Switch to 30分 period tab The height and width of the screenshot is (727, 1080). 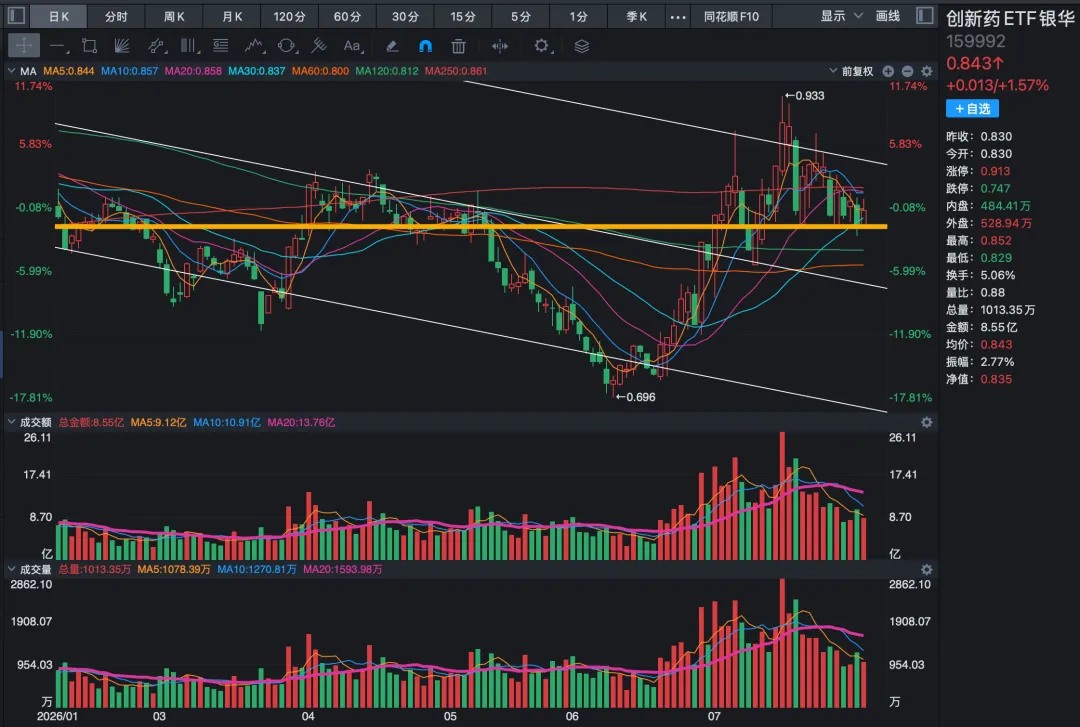click(x=405, y=16)
